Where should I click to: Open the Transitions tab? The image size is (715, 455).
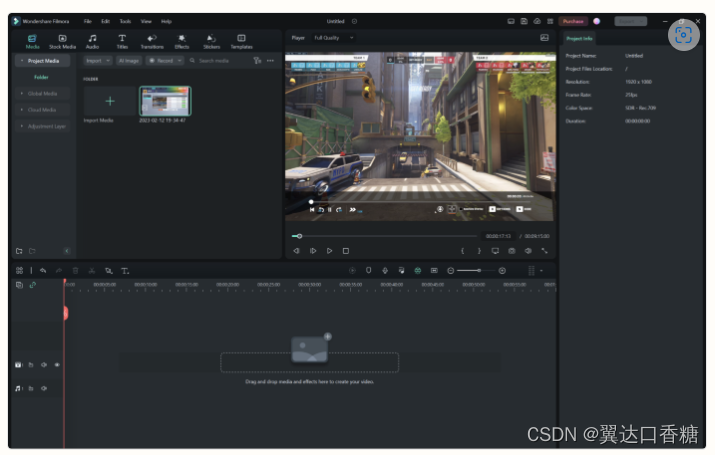click(152, 41)
